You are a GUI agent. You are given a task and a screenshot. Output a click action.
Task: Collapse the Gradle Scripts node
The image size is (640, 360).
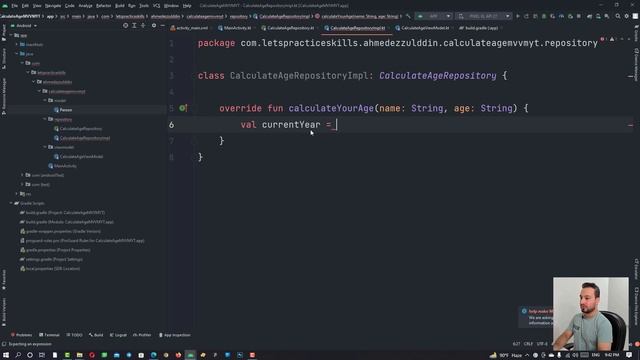(11, 203)
